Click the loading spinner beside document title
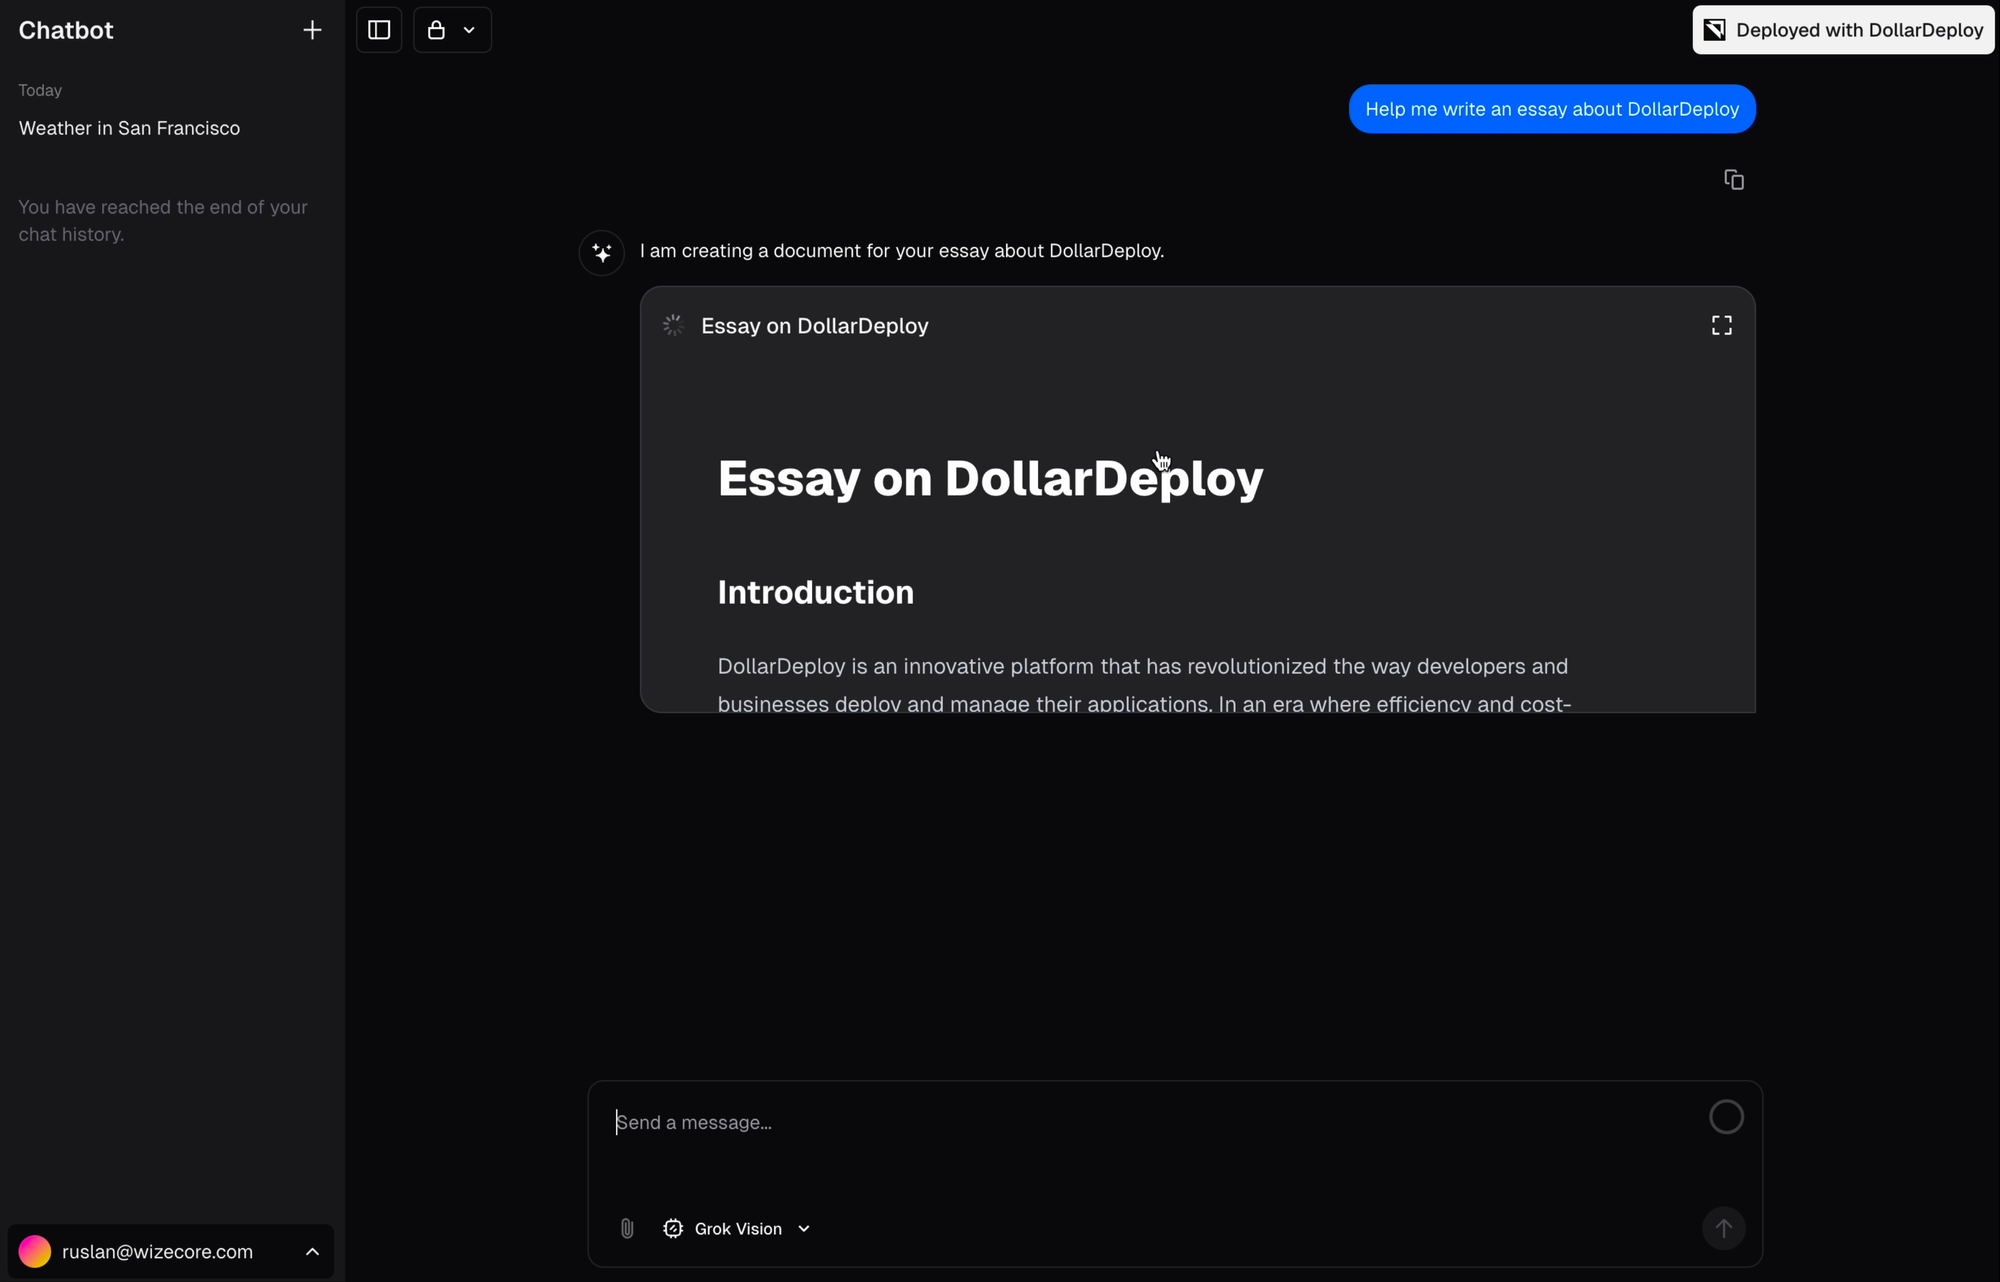The image size is (2000, 1282). coord(673,326)
